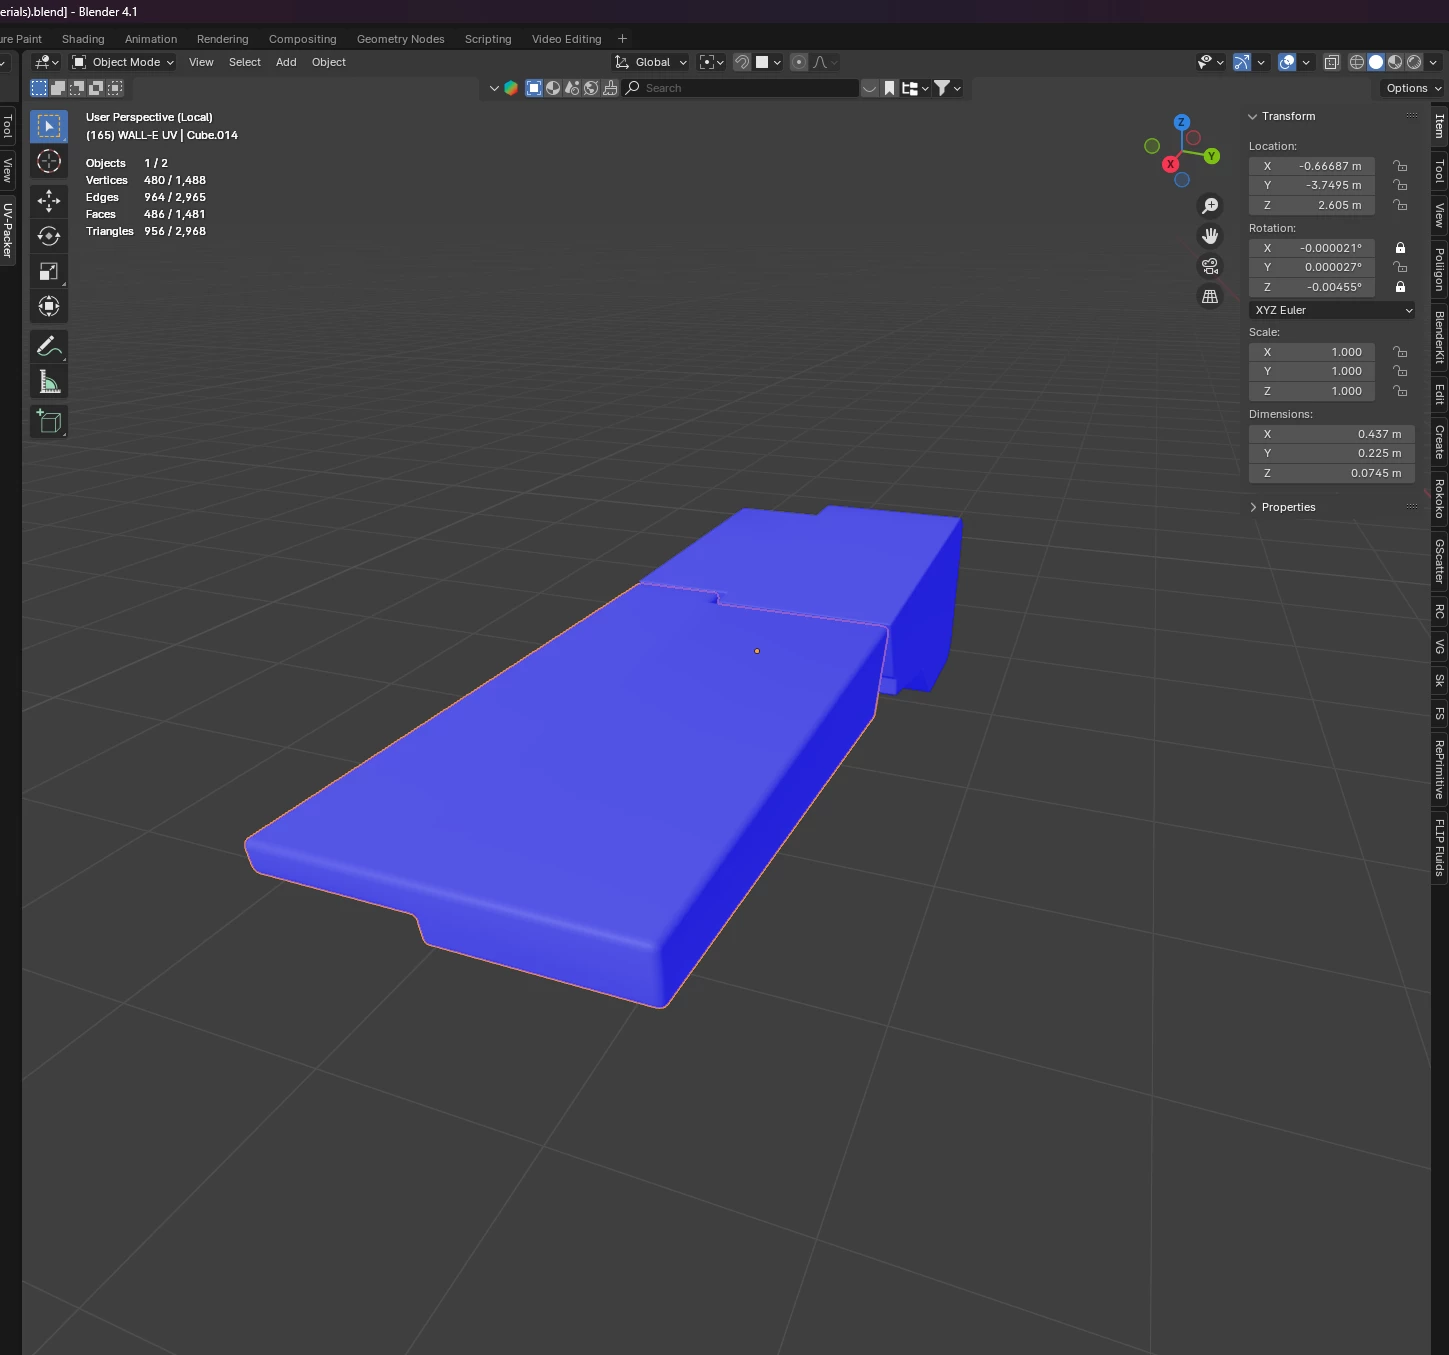
Task: Open viewport shading options dropdown
Action: [x=1434, y=62]
